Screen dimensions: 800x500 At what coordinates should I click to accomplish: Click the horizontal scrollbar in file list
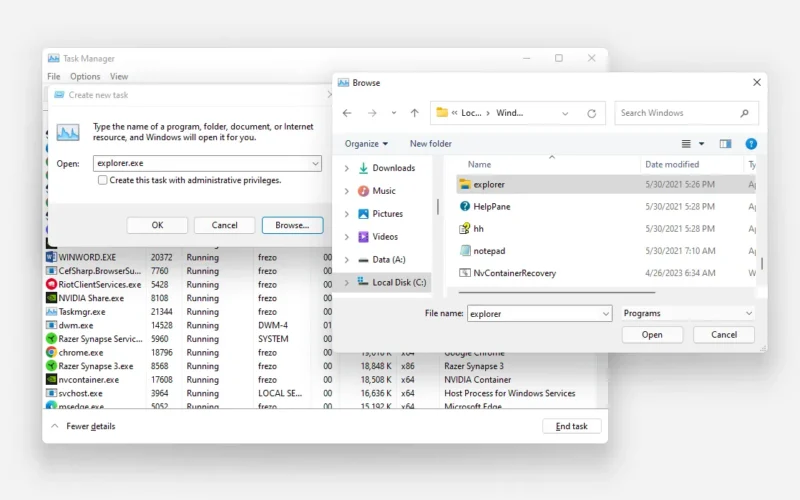point(557,293)
